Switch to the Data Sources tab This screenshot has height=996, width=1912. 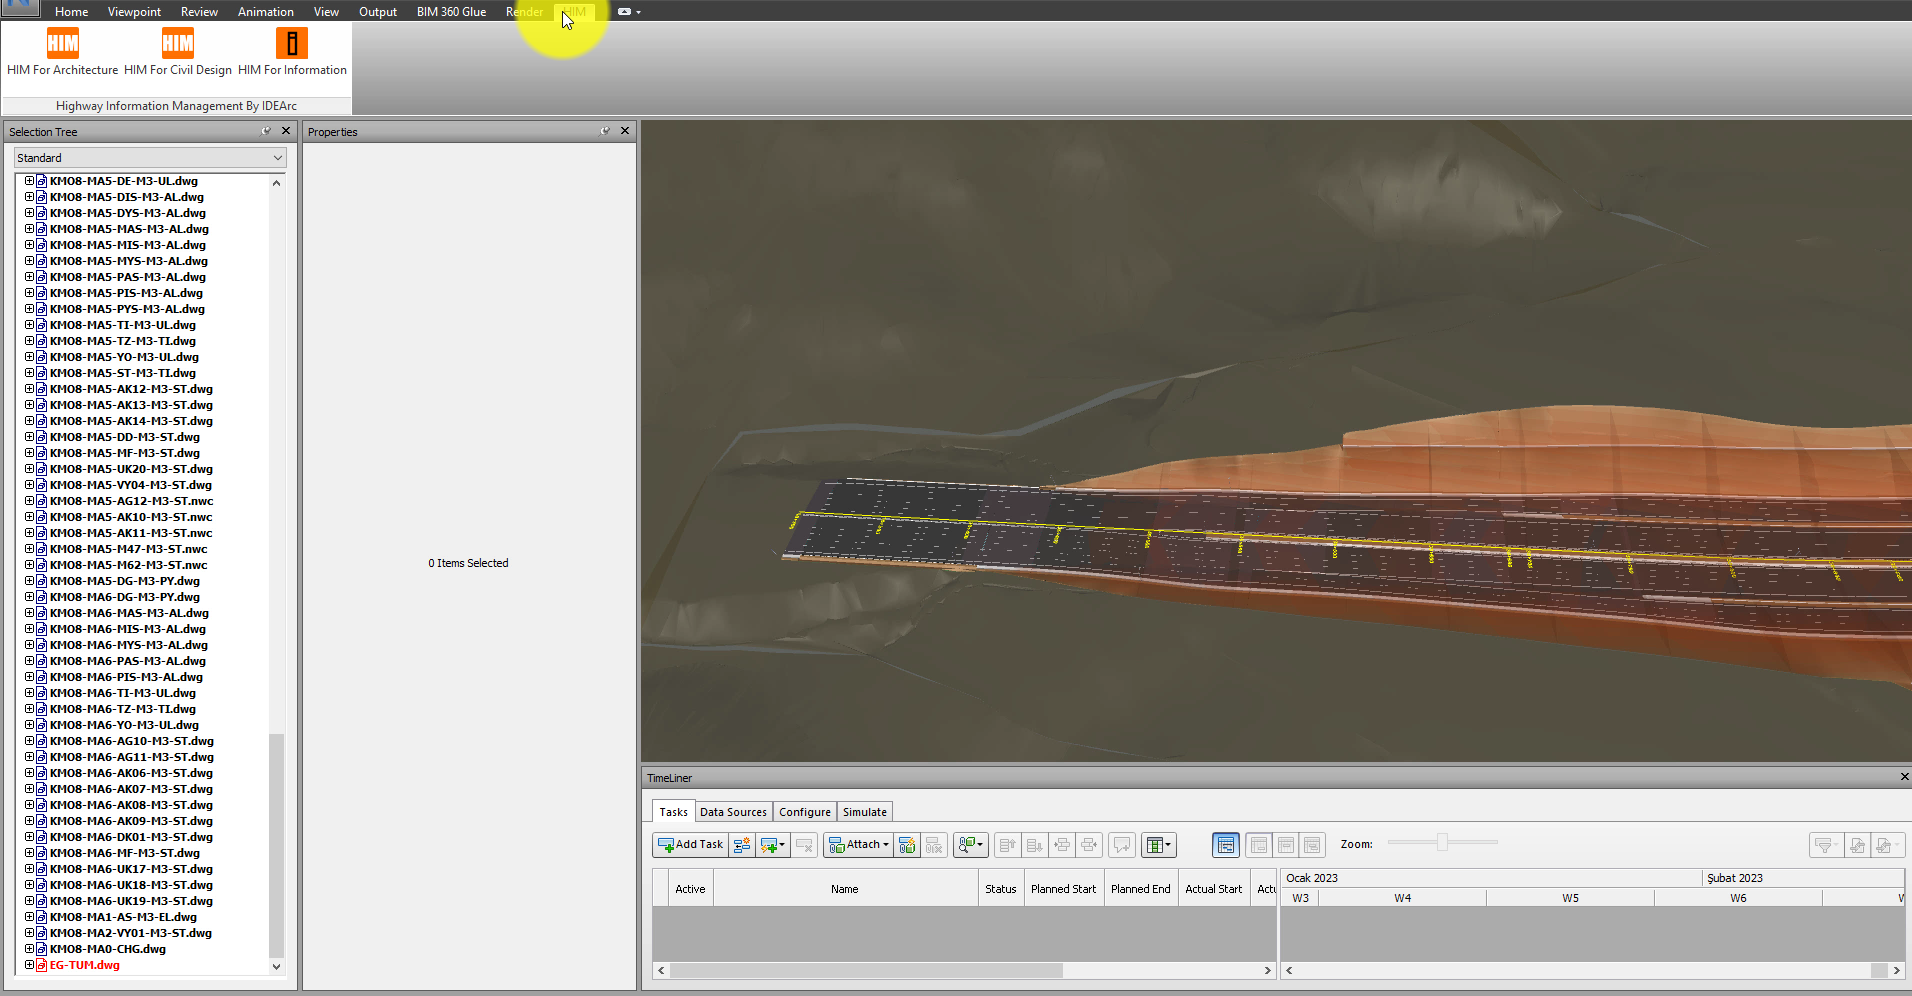coord(733,811)
